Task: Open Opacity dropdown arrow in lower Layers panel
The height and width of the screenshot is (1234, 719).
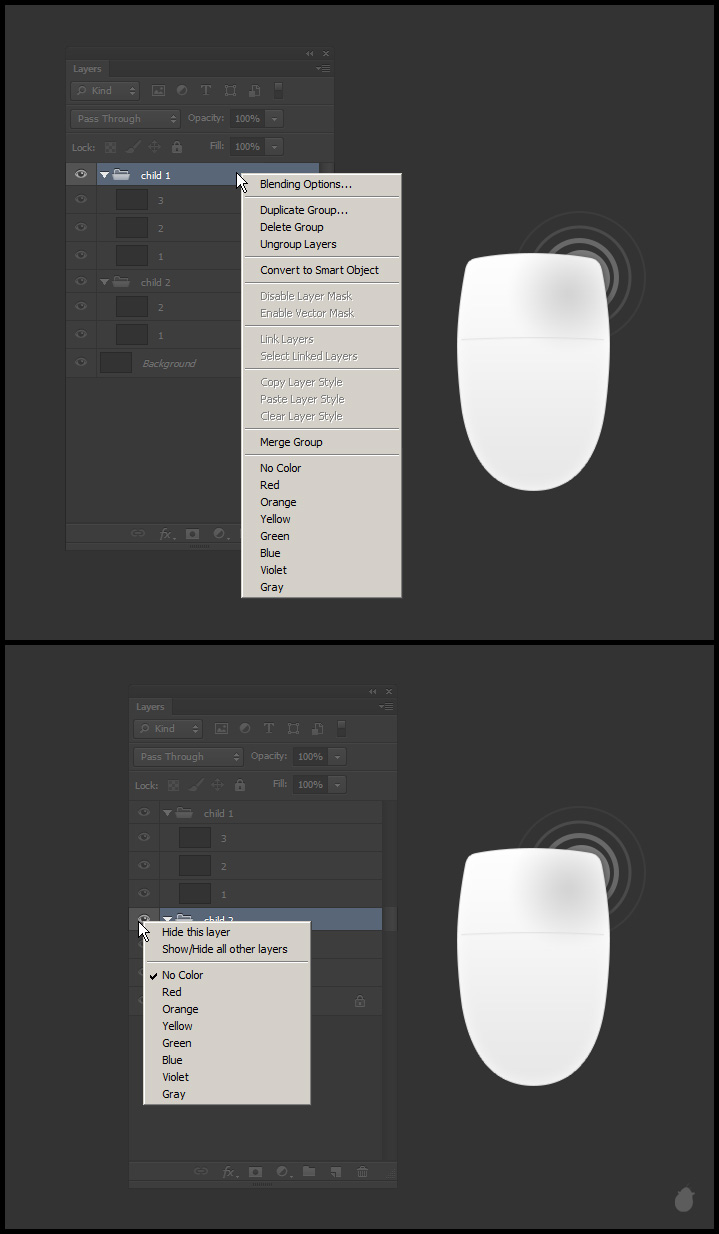Action: coord(337,757)
